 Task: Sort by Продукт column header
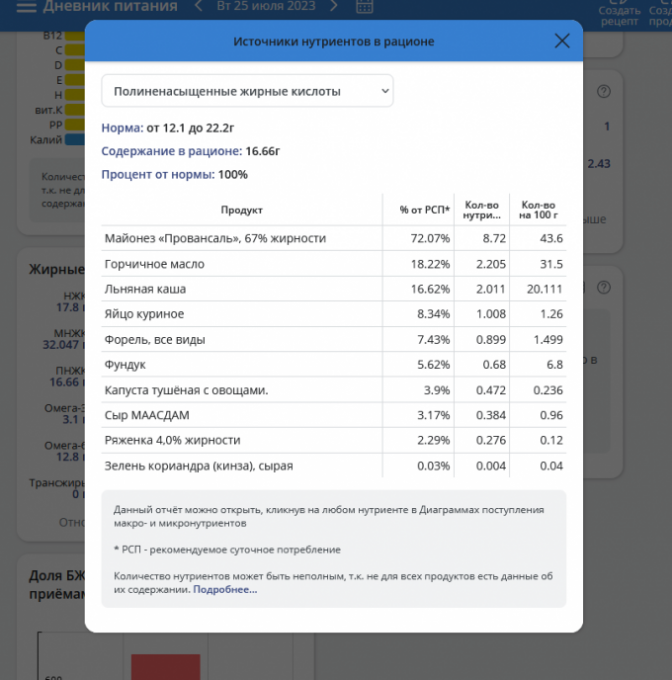point(241,210)
